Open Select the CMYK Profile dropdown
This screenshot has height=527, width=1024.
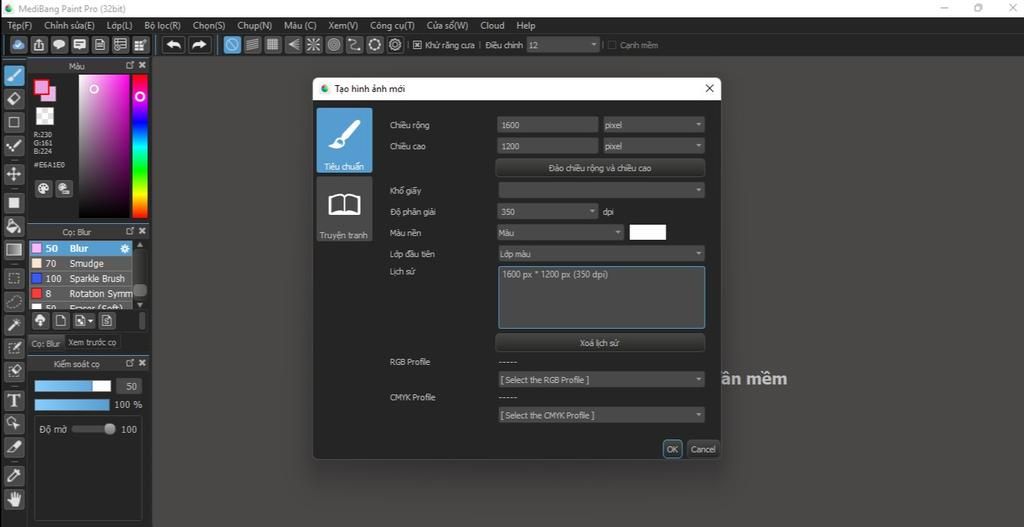601,415
